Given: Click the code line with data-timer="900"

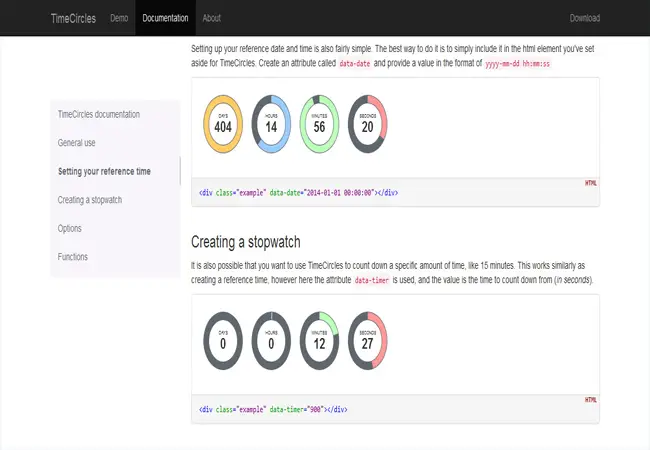Looking at the screenshot, I should click(x=273, y=409).
